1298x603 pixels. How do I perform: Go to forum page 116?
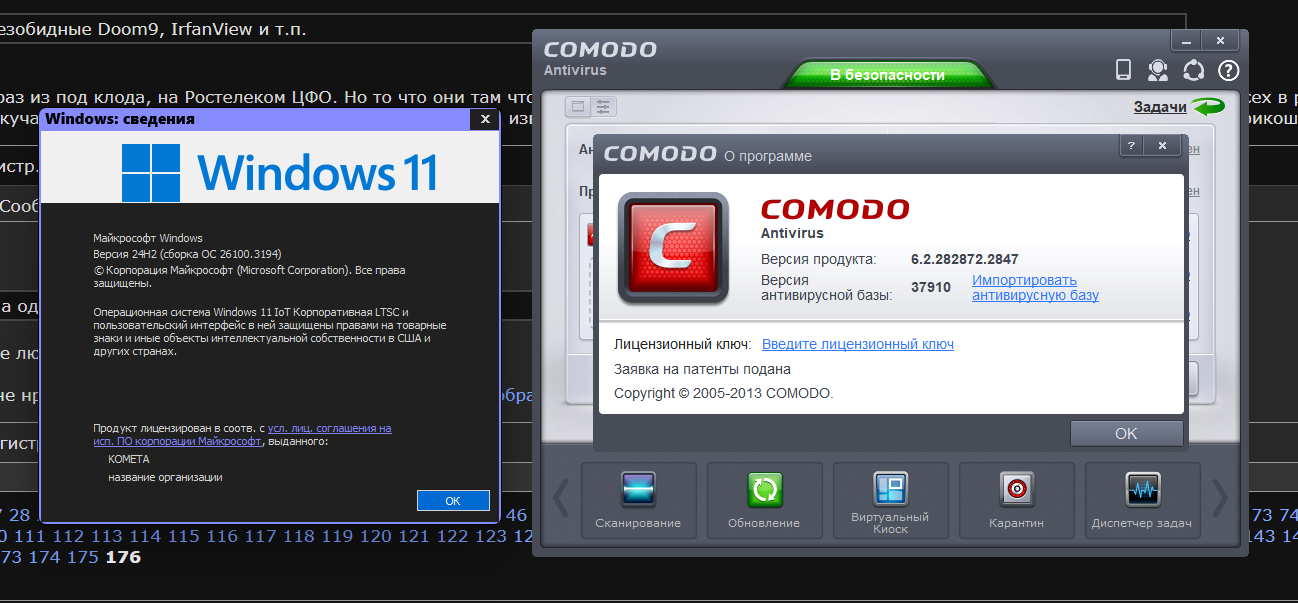tap(222, 537)
